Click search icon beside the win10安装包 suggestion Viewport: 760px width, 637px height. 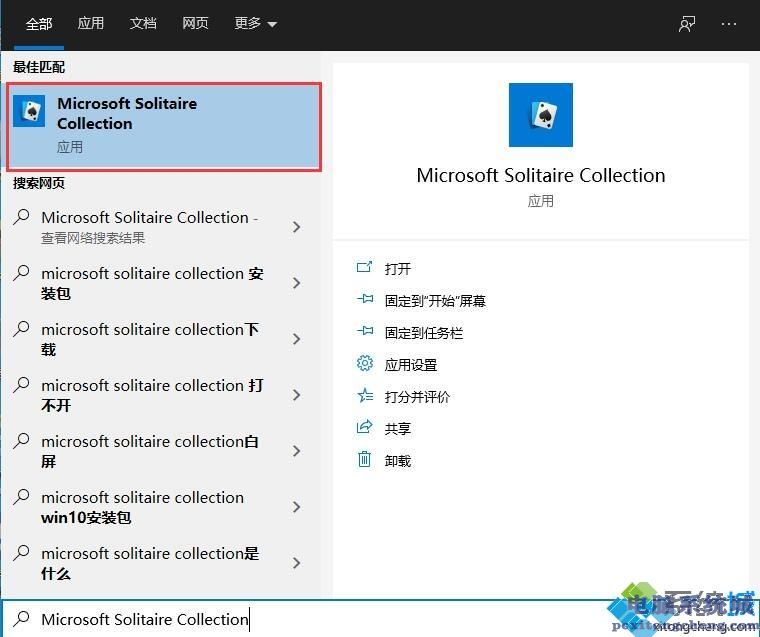tap(21, 497)
